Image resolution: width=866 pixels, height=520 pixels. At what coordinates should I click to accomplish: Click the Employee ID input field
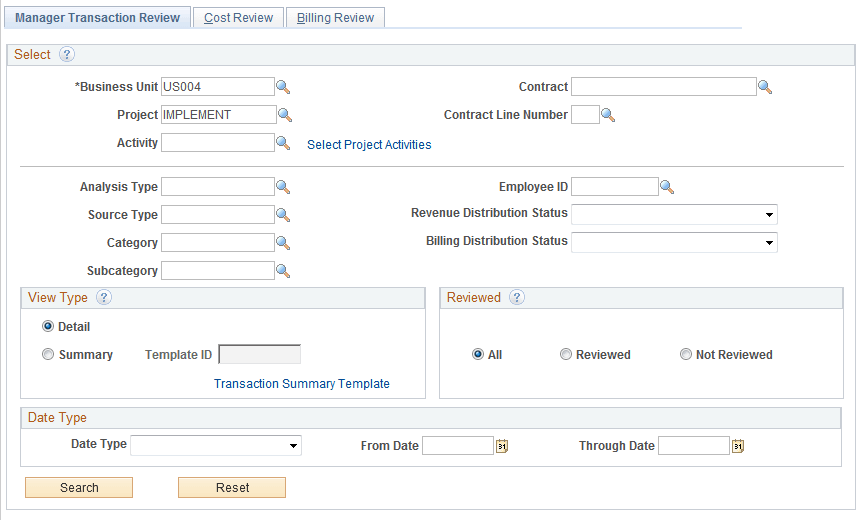click(x=615, y=187)
